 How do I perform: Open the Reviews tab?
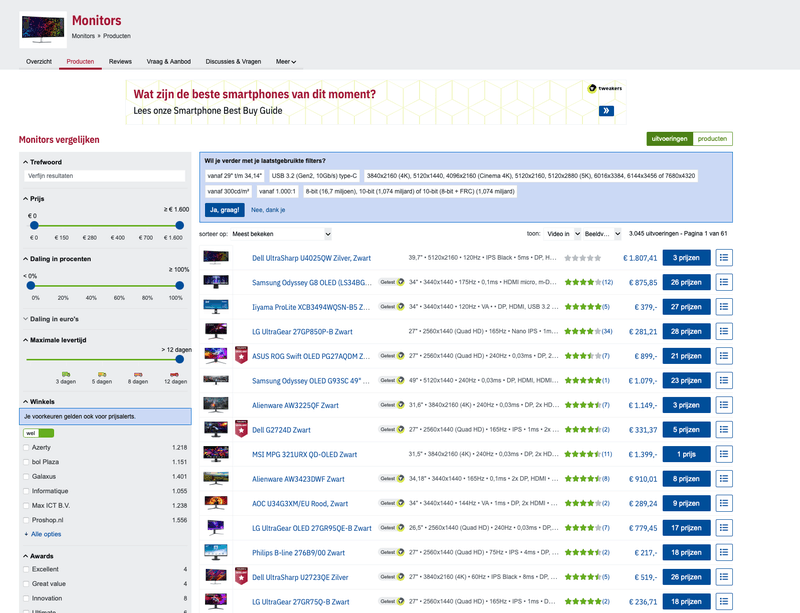tap(120, 62)
